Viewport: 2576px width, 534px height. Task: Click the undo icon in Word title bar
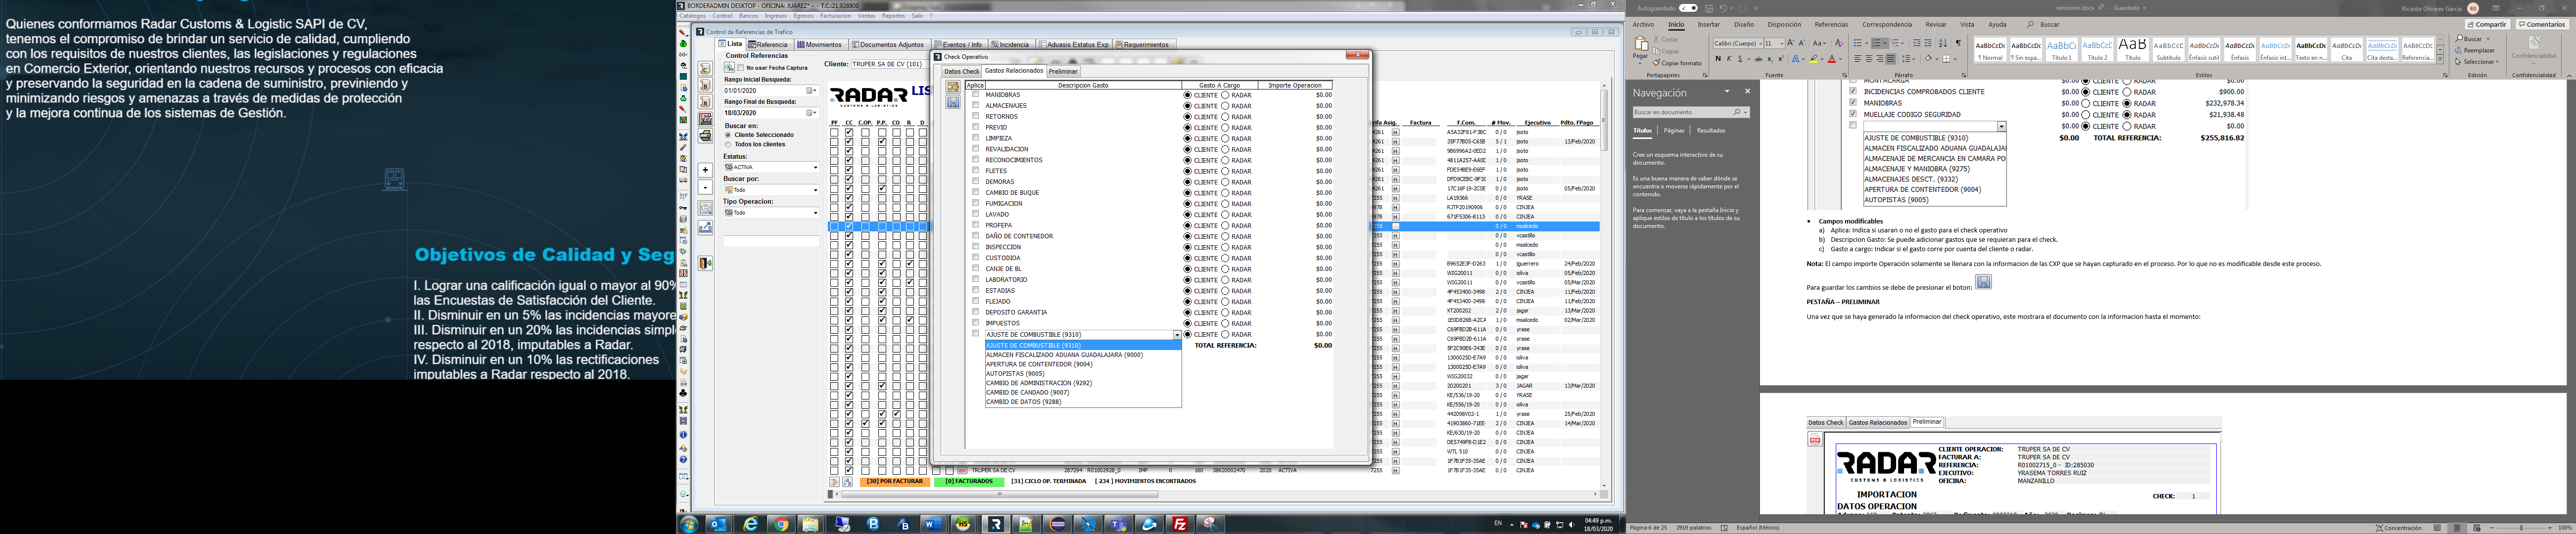[x=1724, y=8]
